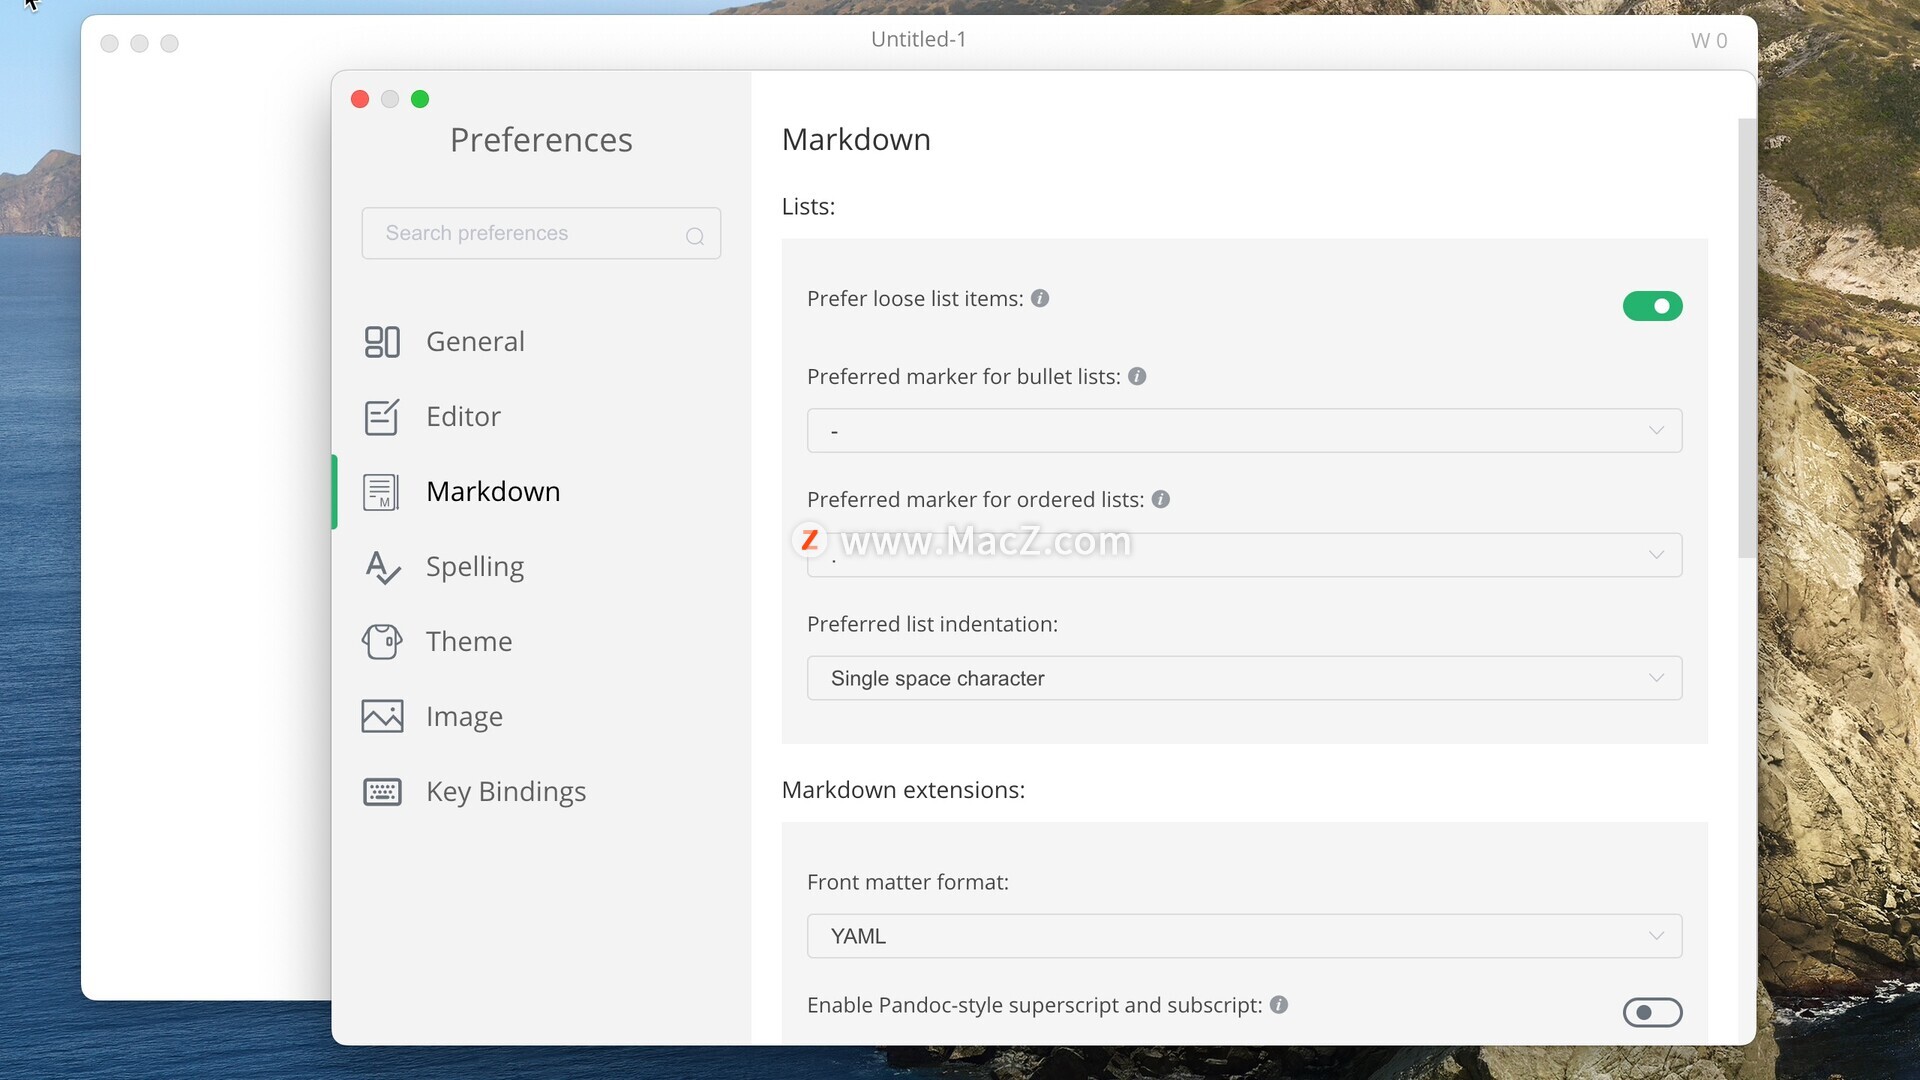Click the Preferences vertical scrollbar
1920x1080 pixels.
1746,340
